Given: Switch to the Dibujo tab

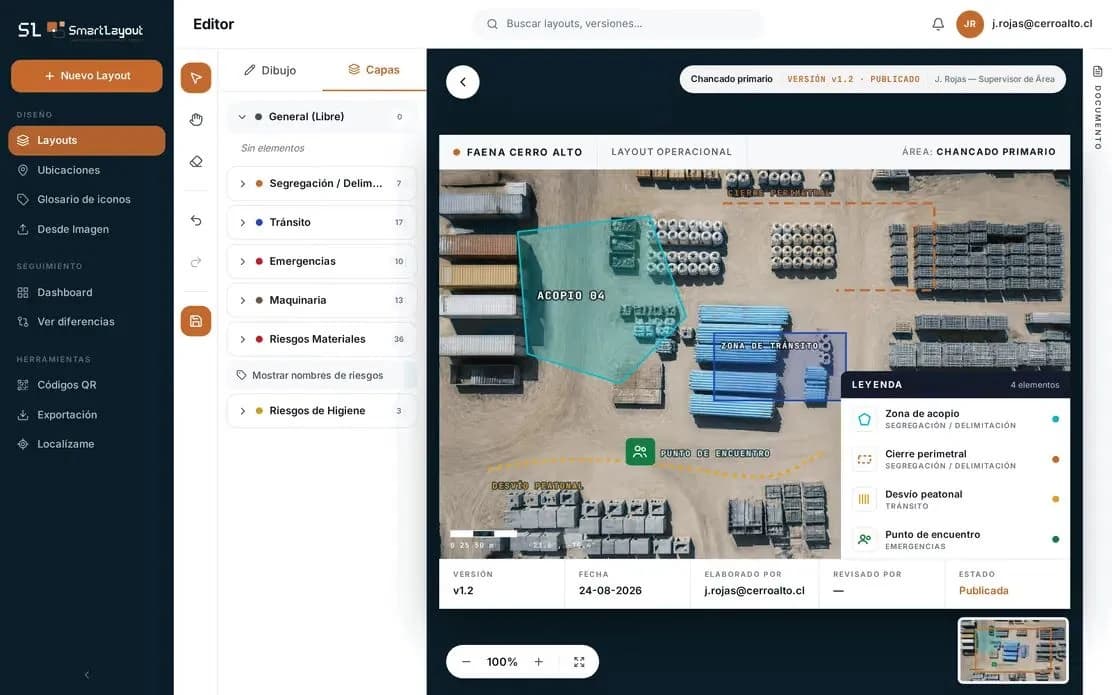Looking at the screenshot, I should pyautogui.click(x=270, y=70).
